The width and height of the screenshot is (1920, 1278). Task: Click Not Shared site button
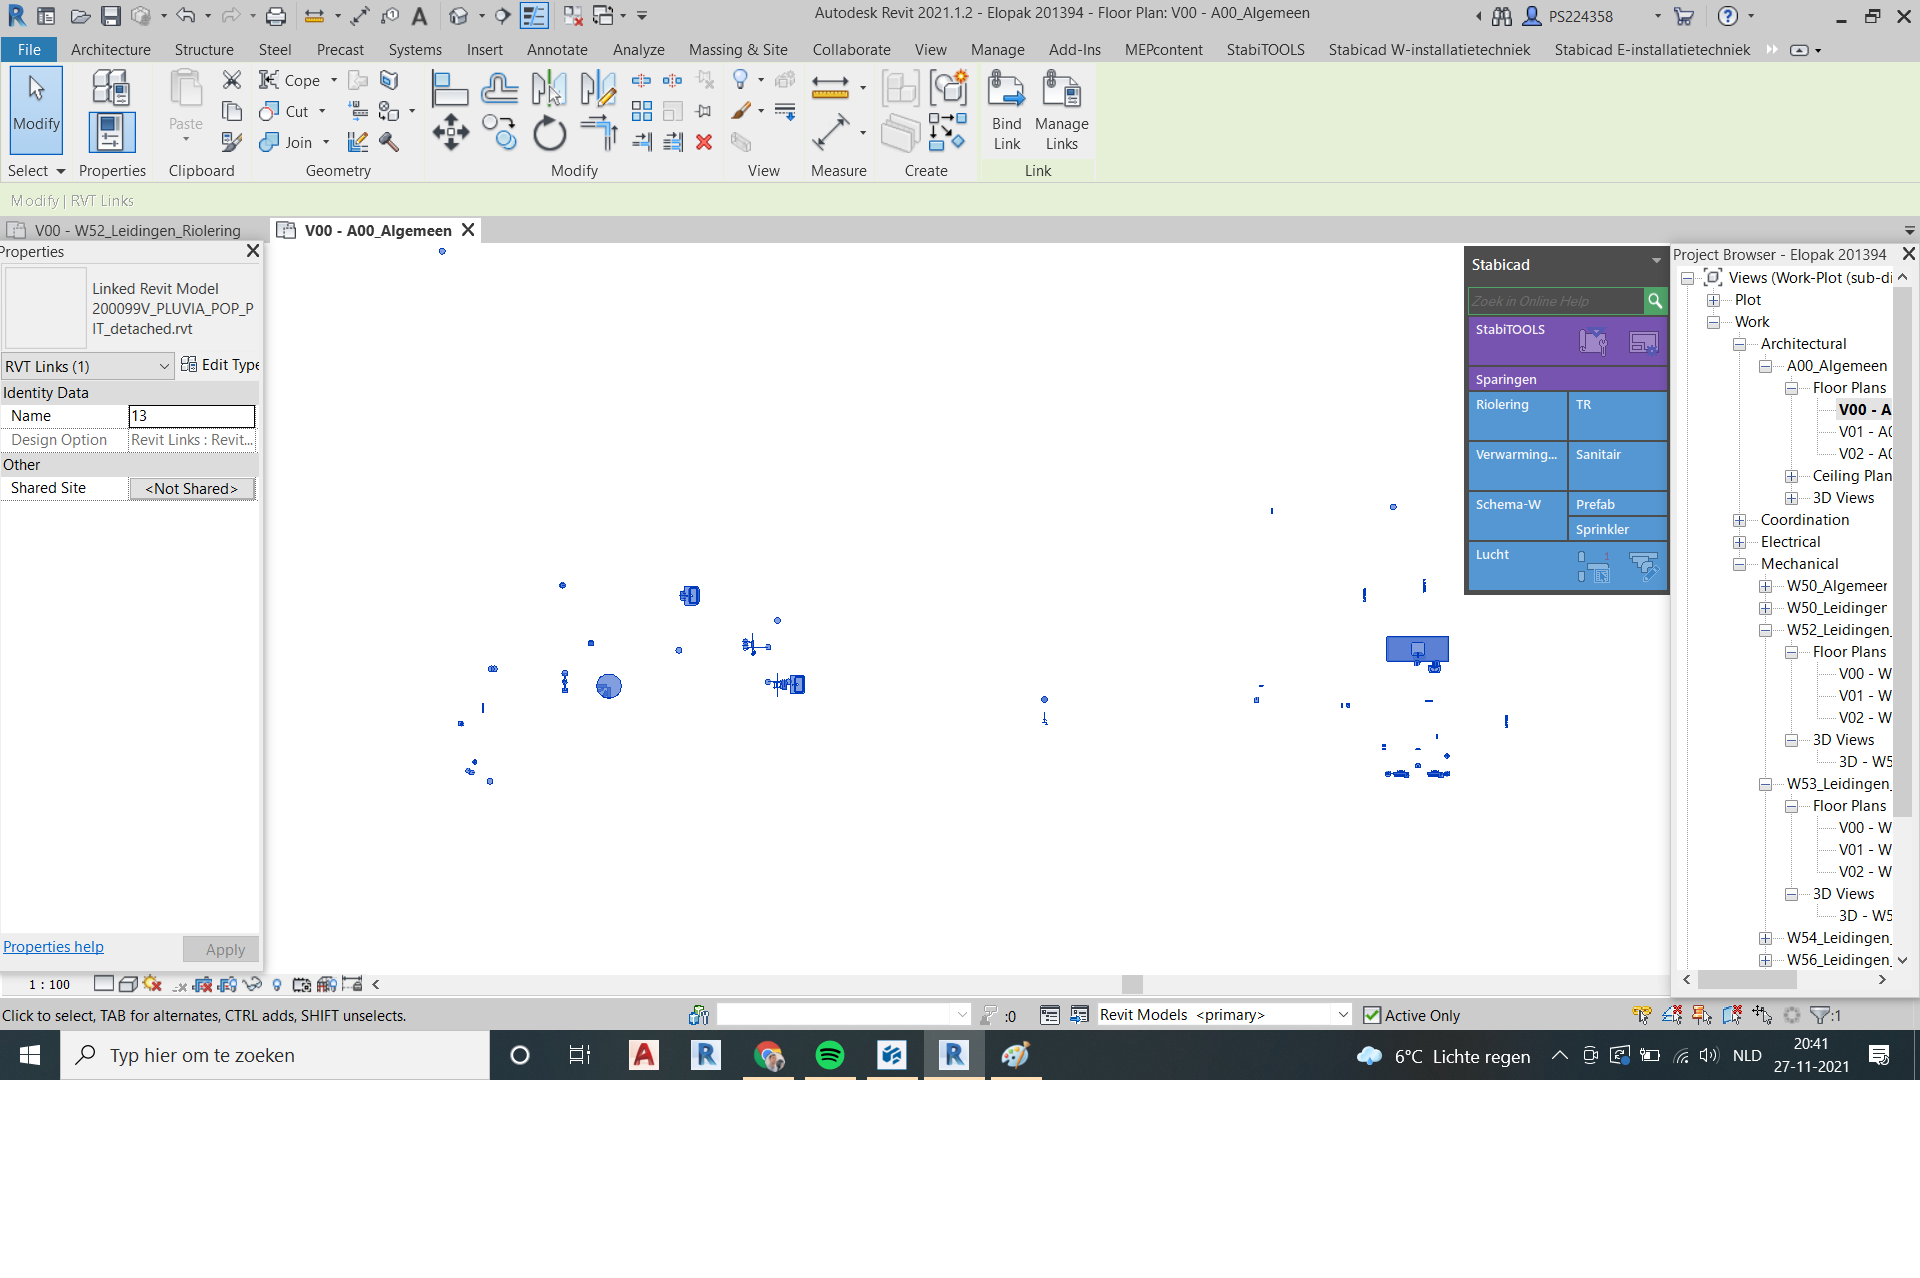(x=191, y=488)
